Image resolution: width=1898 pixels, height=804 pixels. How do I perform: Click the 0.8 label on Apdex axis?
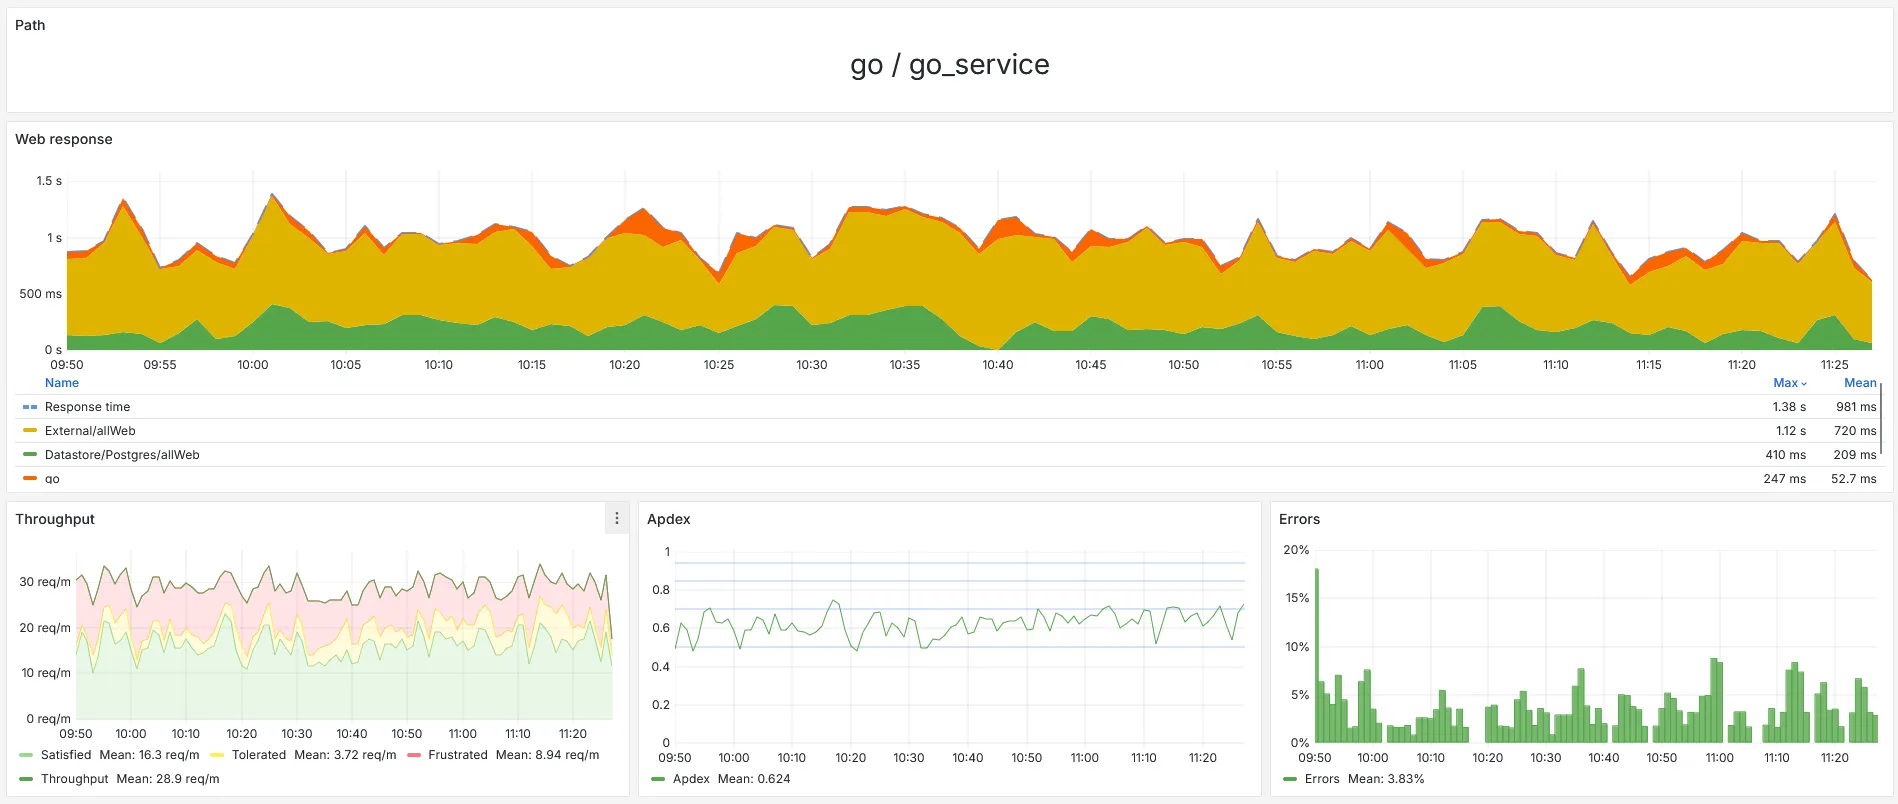[x=661, y=590]
